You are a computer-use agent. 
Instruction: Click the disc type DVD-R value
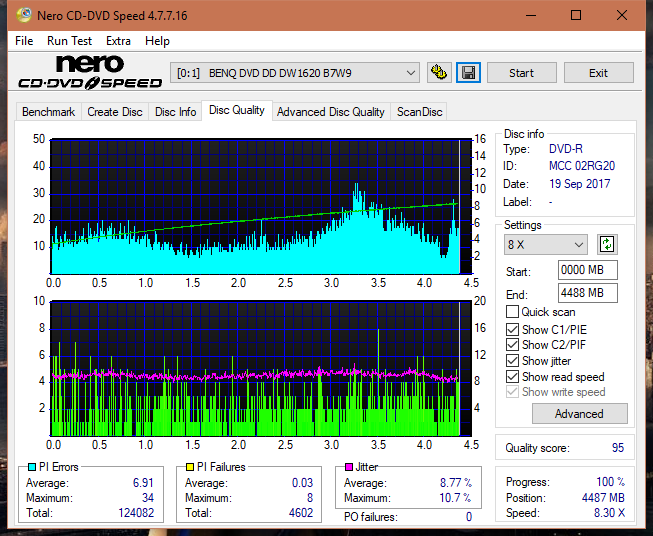pos(566,149)
